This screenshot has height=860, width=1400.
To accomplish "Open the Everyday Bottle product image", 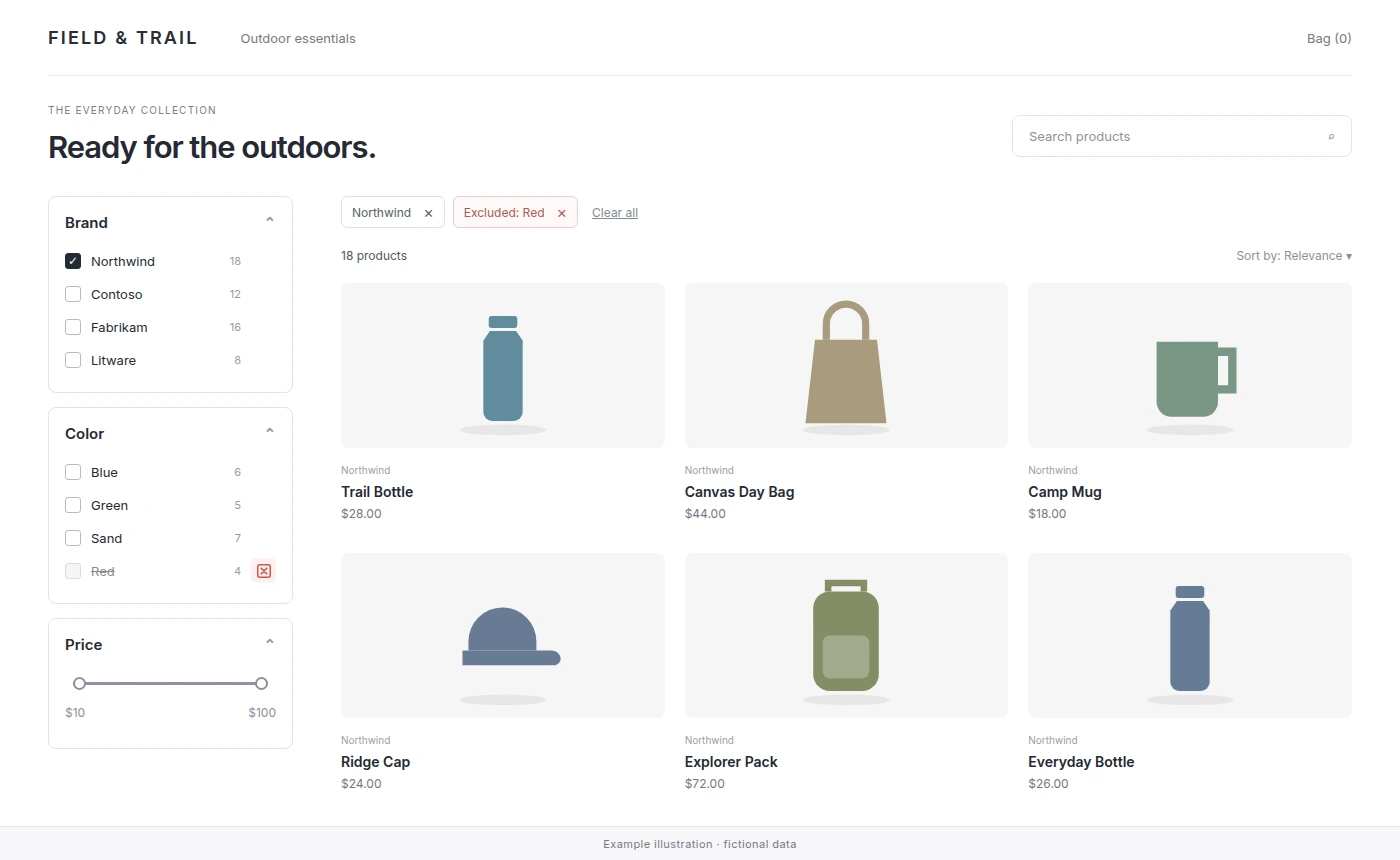I will [1190, 635].
